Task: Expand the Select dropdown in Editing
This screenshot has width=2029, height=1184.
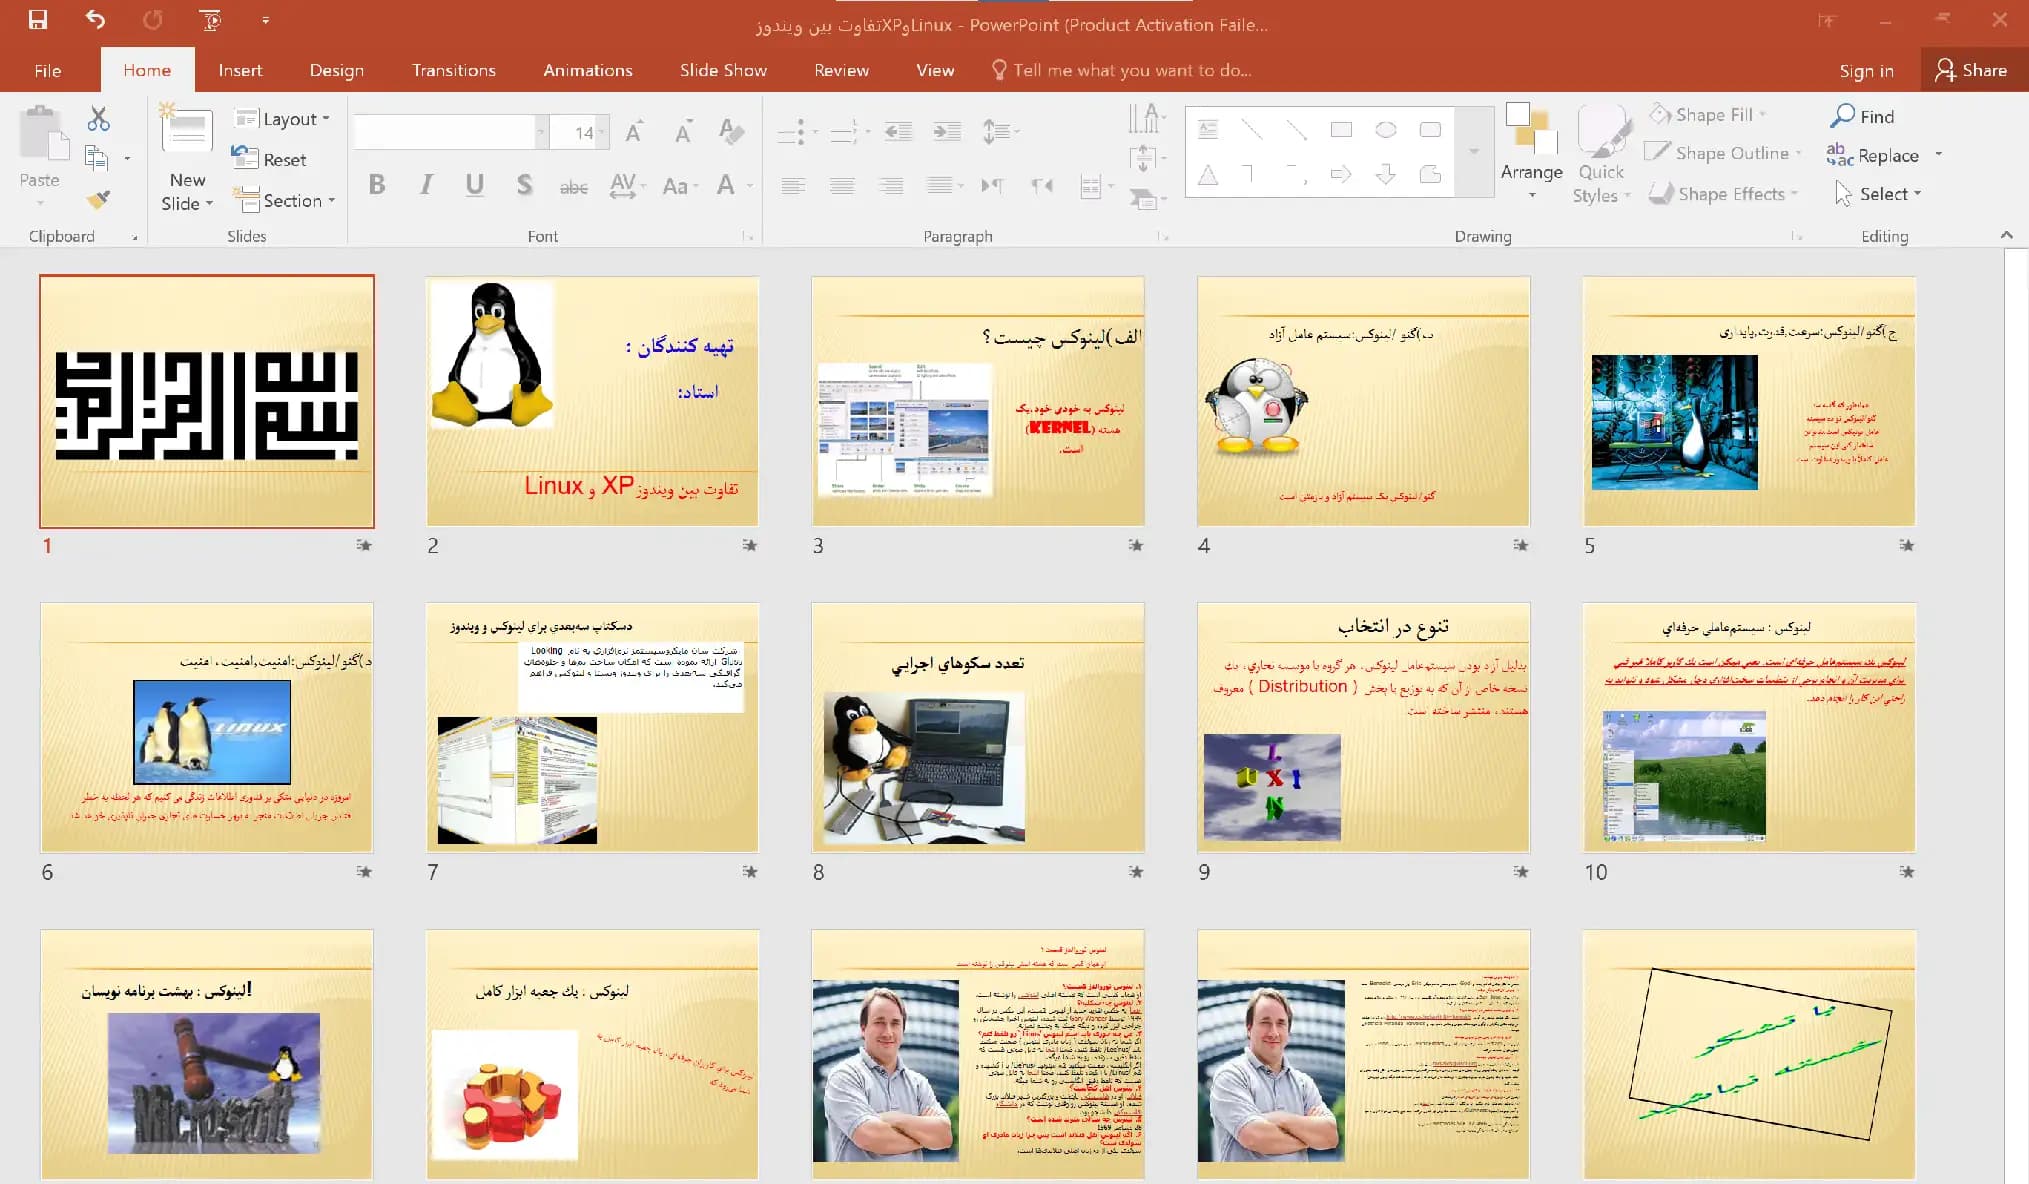Action: coord(1878,194)
